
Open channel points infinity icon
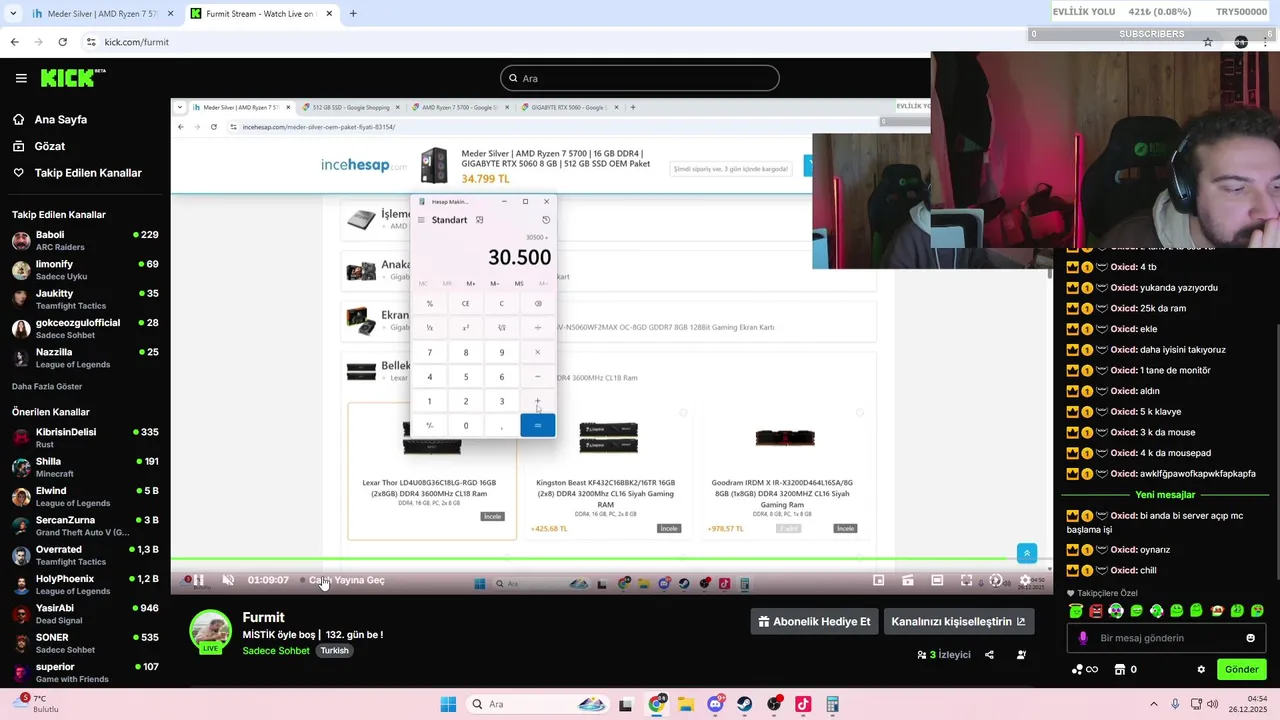(x=1085, y=669)
